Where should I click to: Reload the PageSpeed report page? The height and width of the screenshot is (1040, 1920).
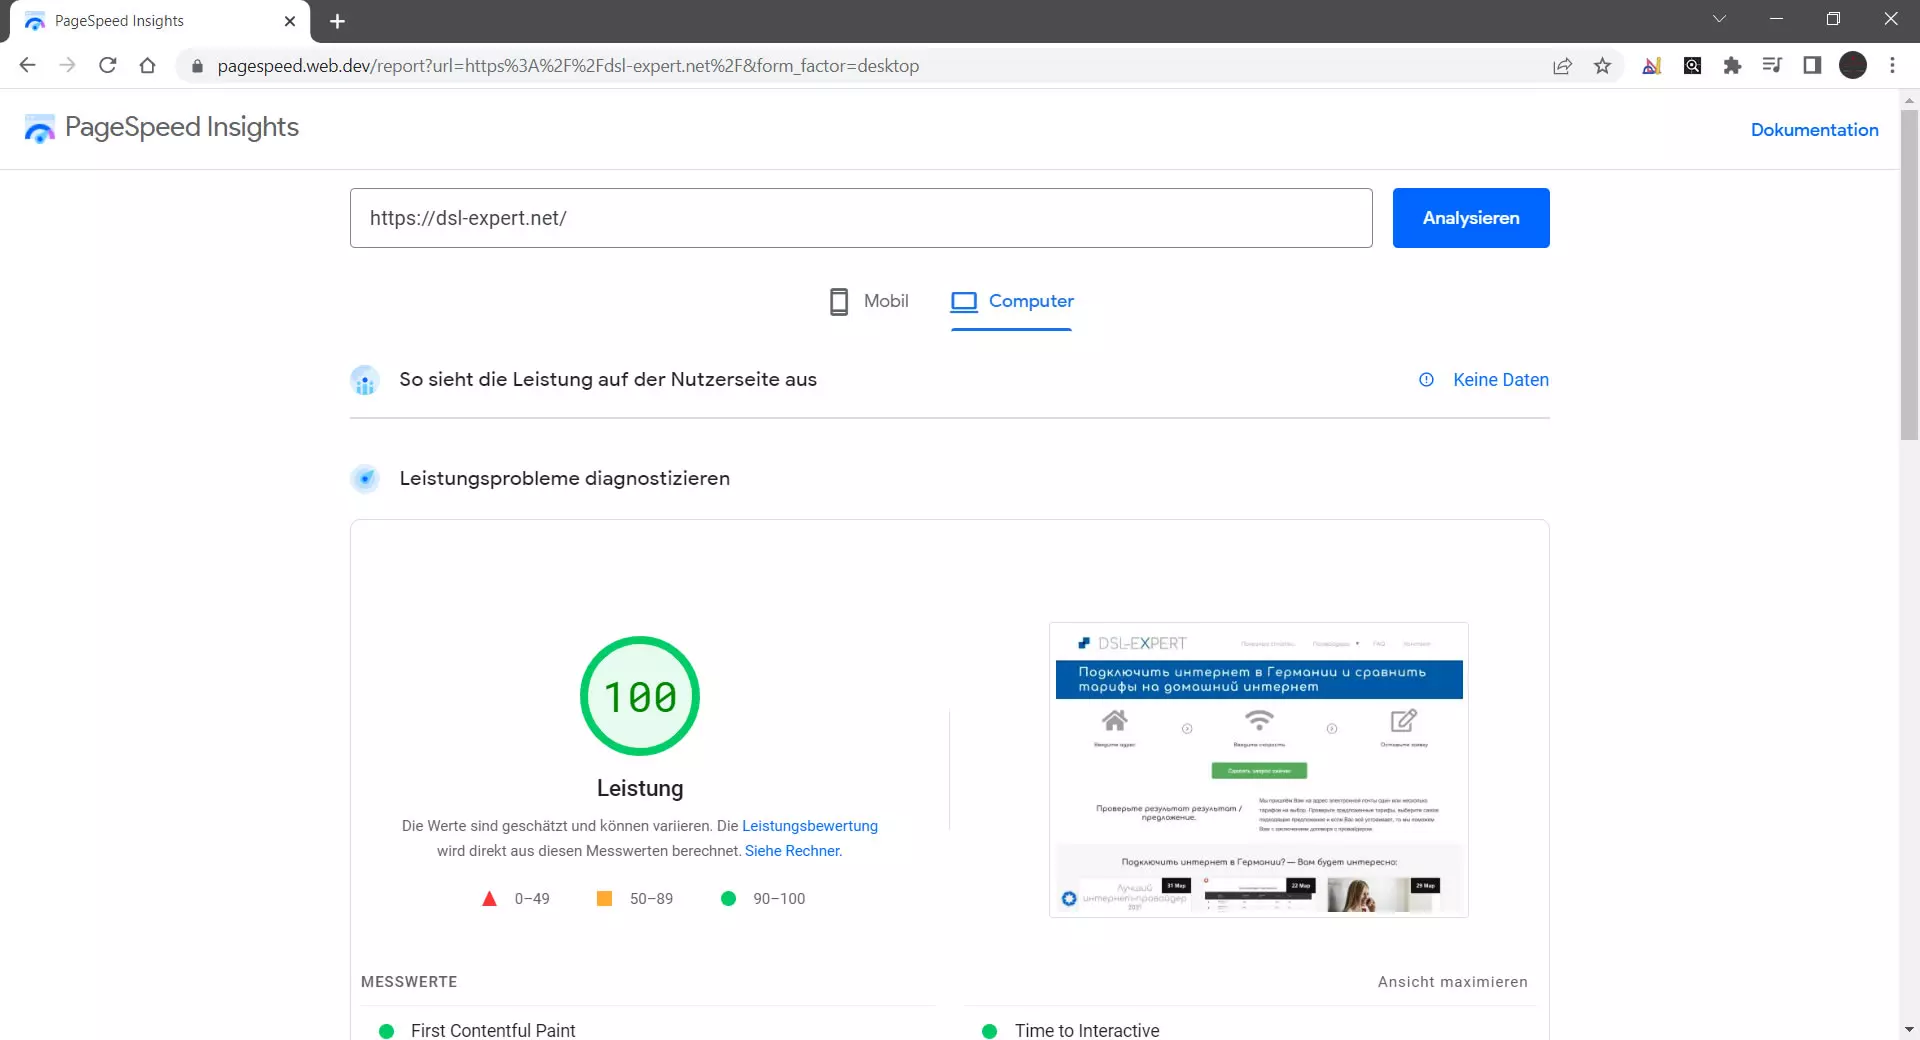tap(108, 66)
